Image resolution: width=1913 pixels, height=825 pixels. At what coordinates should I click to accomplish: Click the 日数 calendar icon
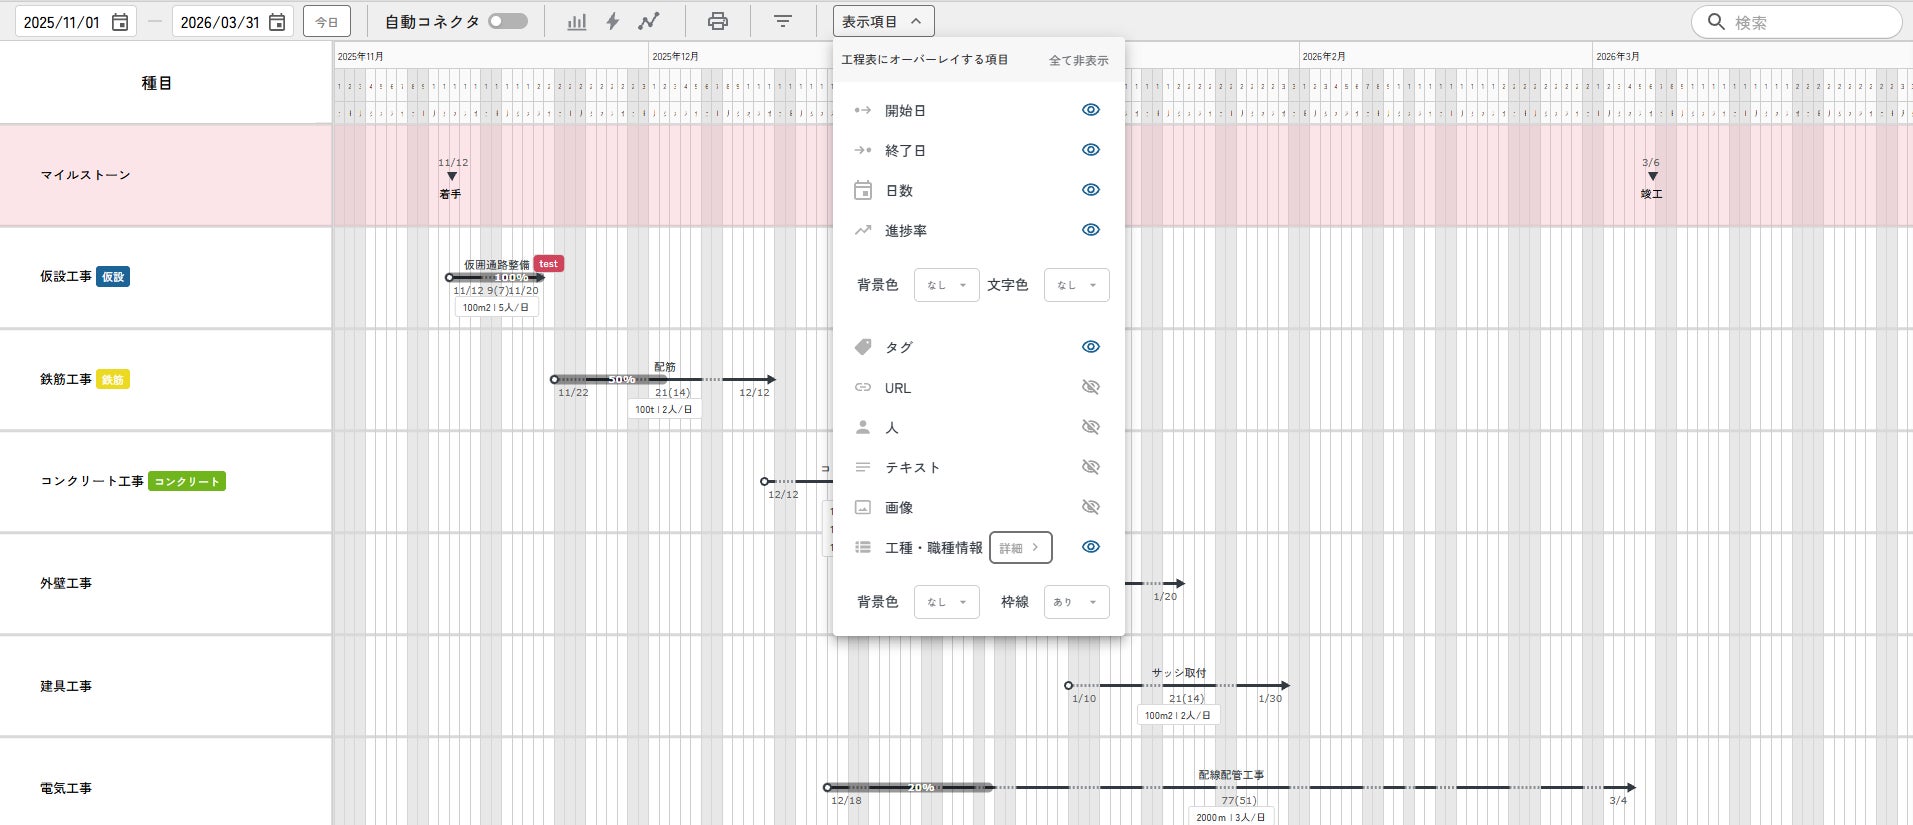click(862, 190)
